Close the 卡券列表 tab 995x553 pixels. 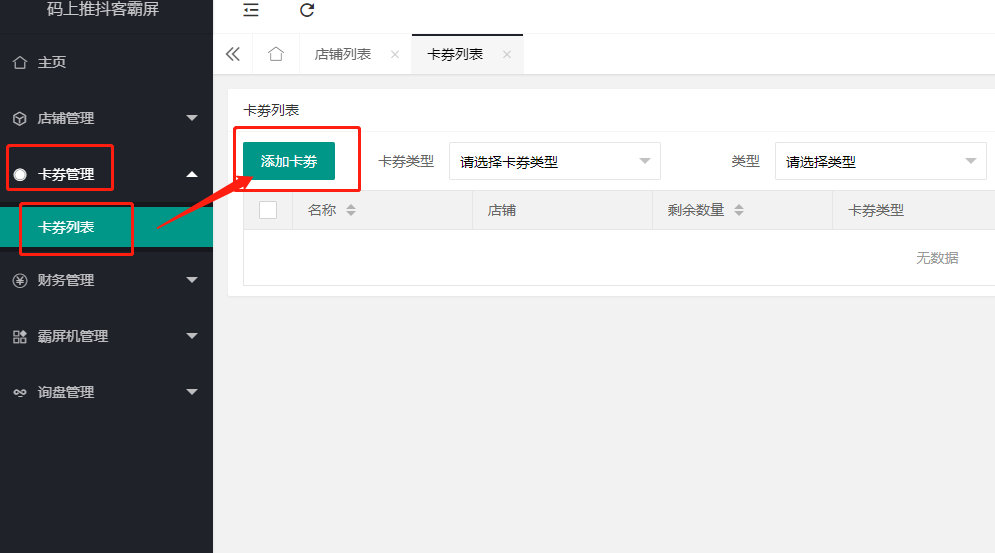click(x=506, y=55)
